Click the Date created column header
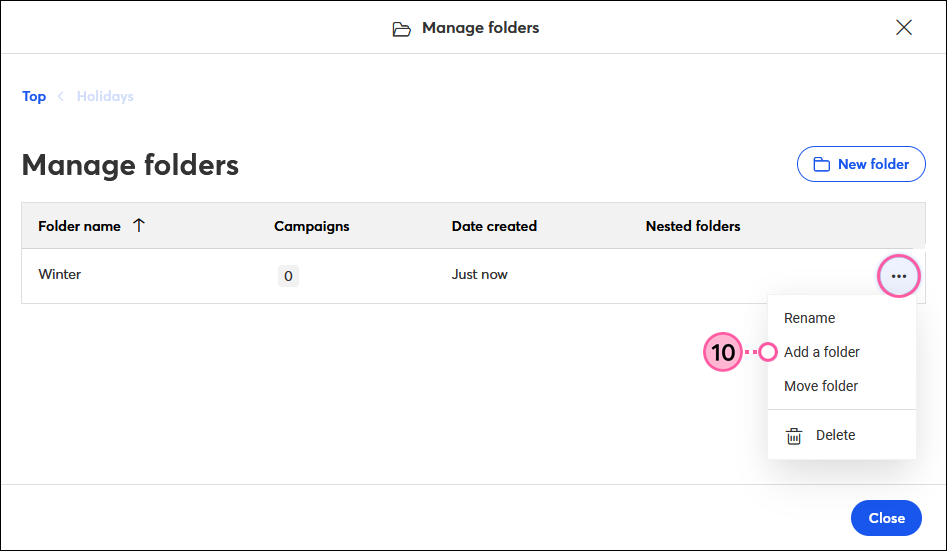This screenshot has height=551, width=947. [494, 226]
